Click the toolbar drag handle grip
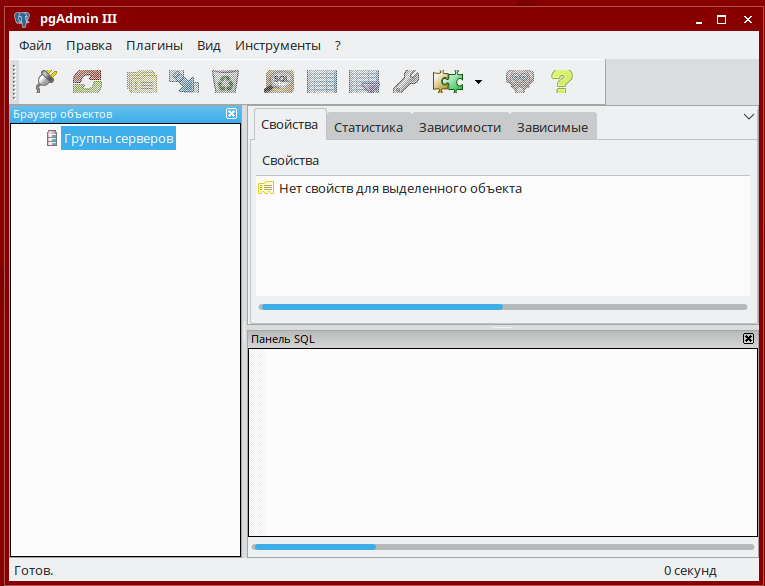This screenshot has height=586, width=765. coord(15,81)
